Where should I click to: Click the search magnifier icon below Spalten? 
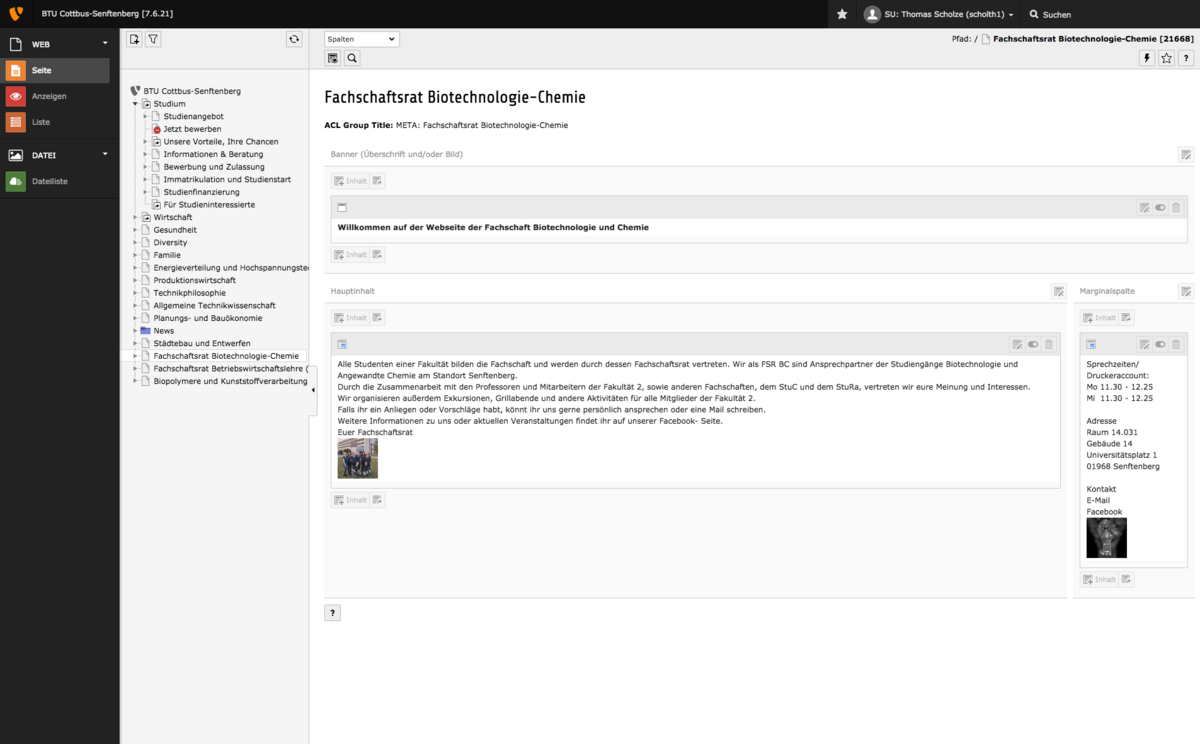[x=352, y=59]
